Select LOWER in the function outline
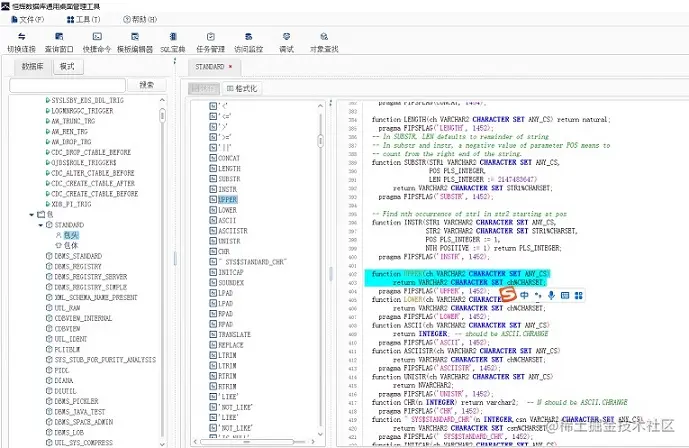689x448 pixels. click(228, 210)
